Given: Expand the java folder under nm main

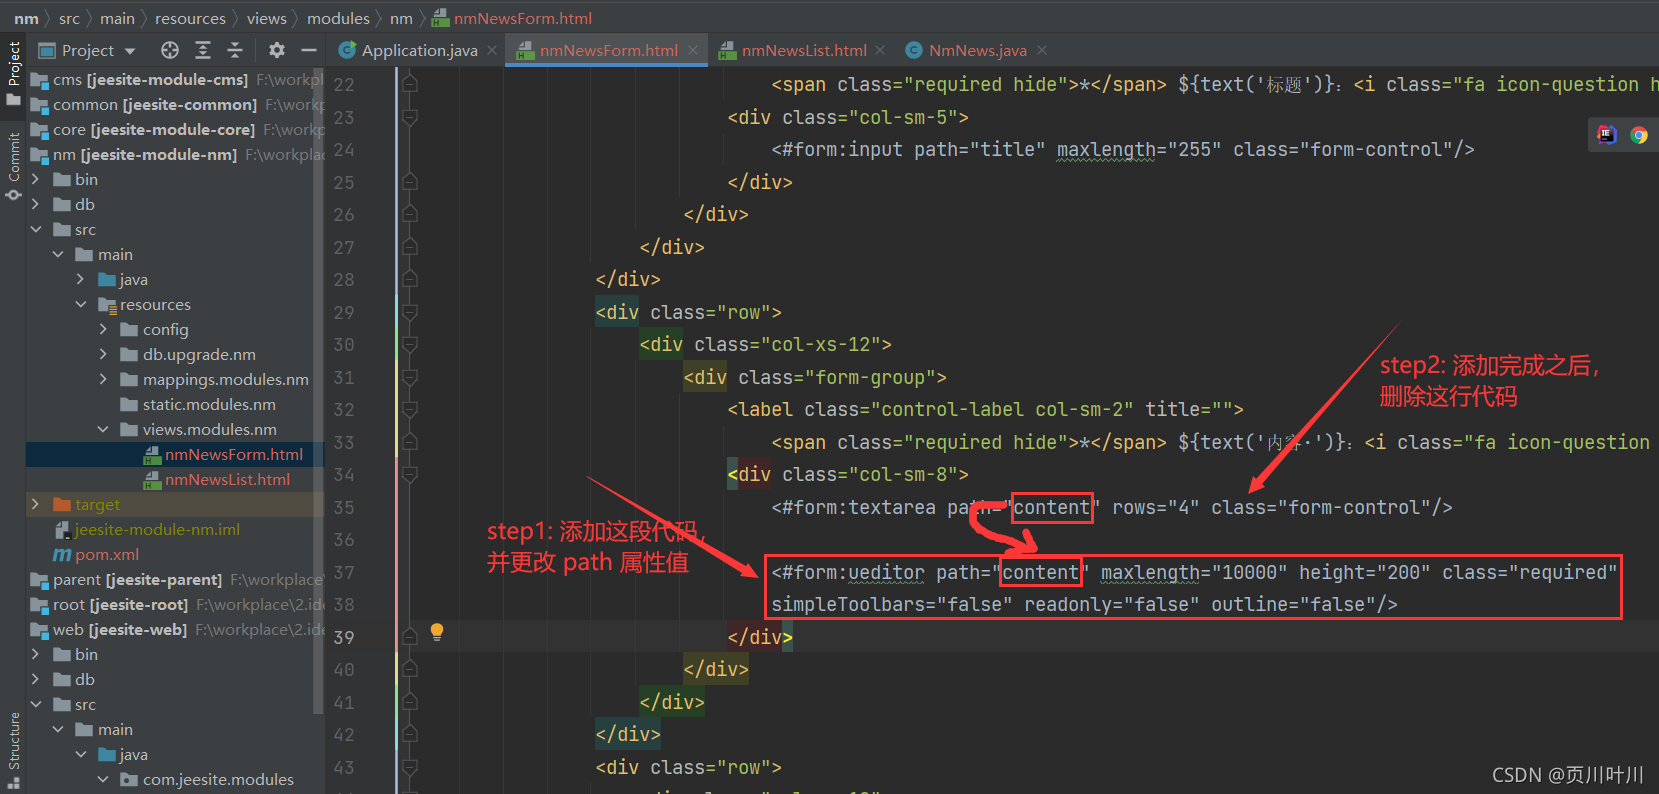Looking at the screenshot, I should coord(80,279).
